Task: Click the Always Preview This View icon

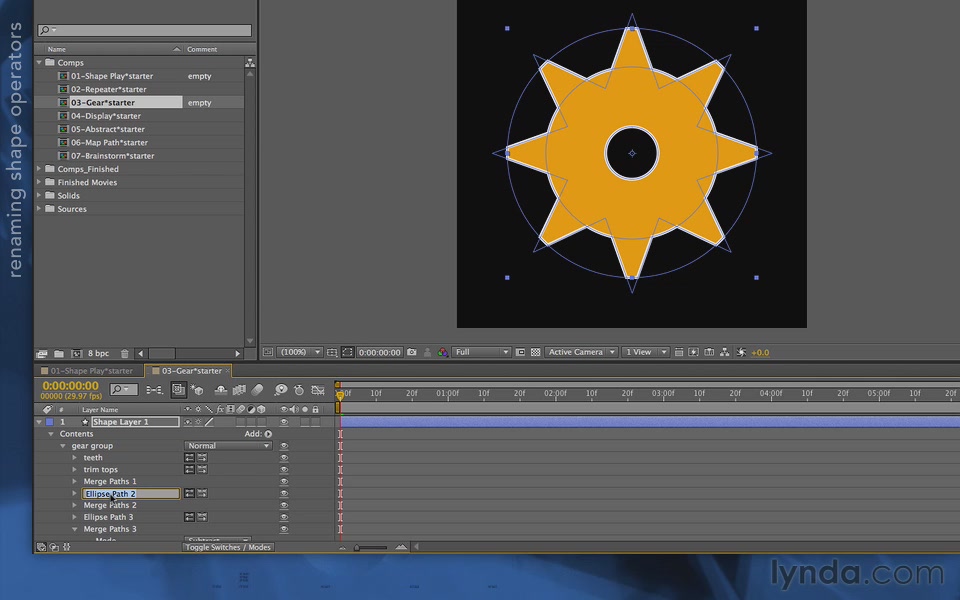Action: click(268, 352)
